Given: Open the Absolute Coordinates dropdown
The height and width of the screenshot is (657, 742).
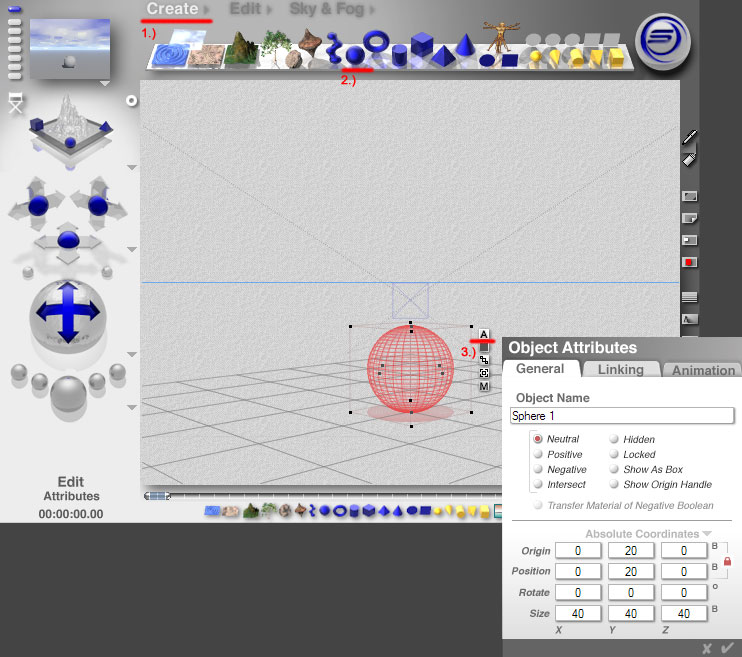Looking at the screenshot, I should click(707, 534).
